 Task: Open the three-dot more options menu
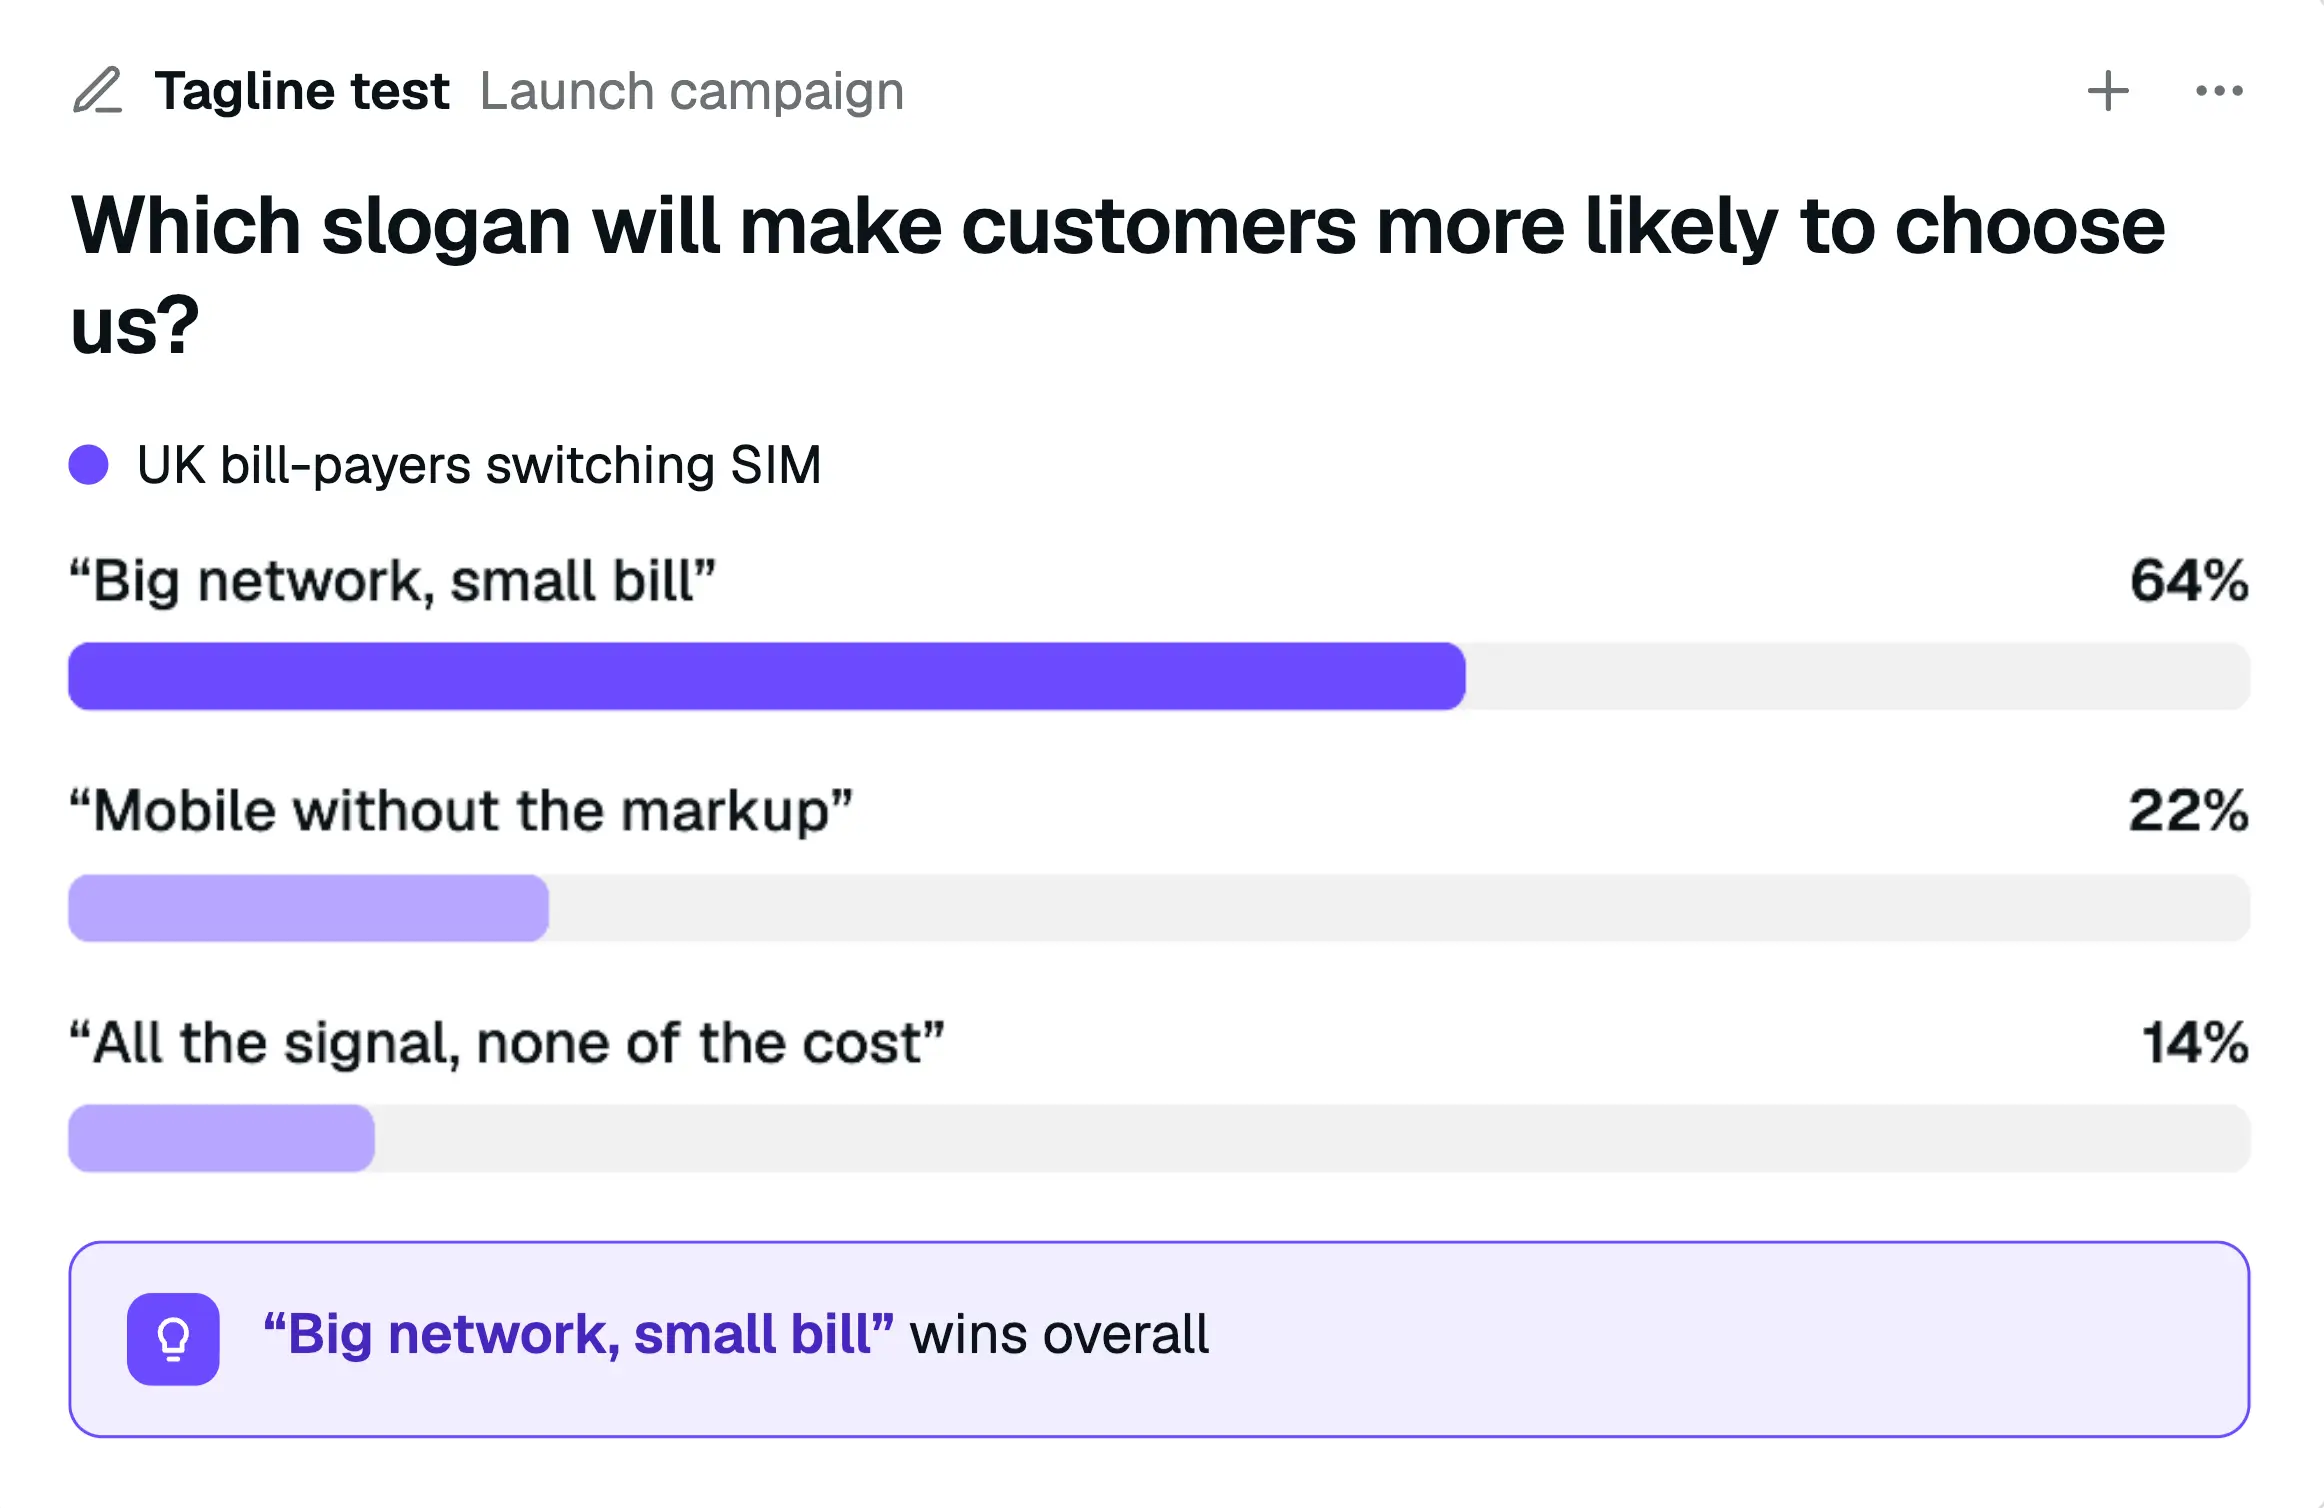[2219, 91]
